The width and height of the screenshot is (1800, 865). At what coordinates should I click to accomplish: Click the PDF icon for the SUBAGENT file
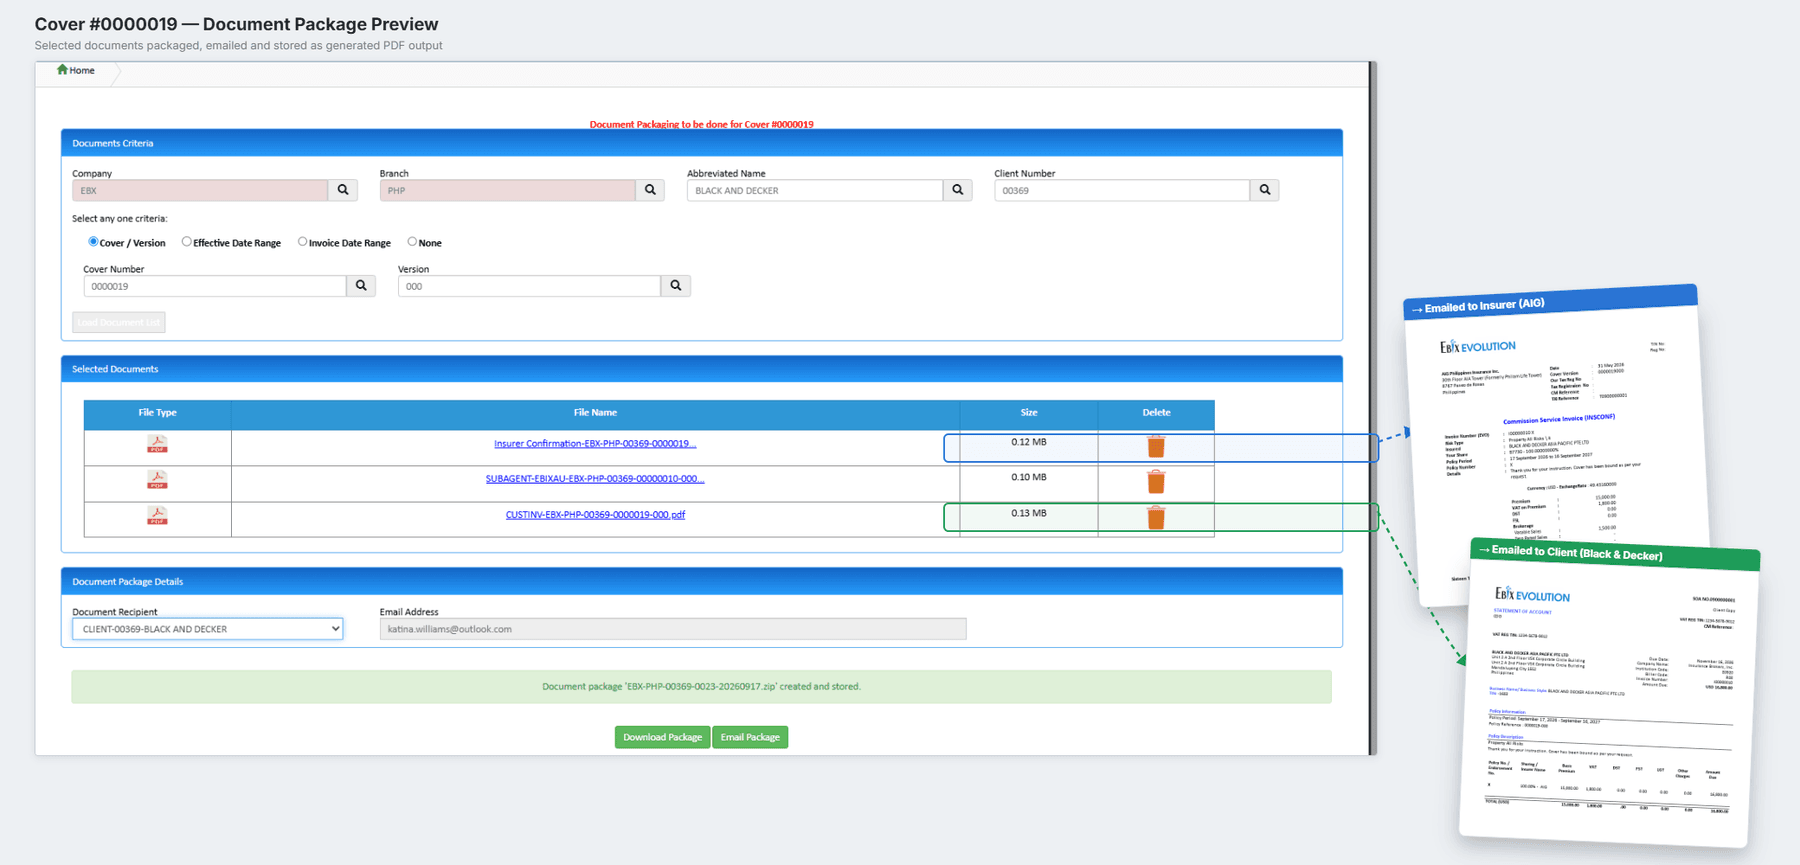(x=157, y=480)
